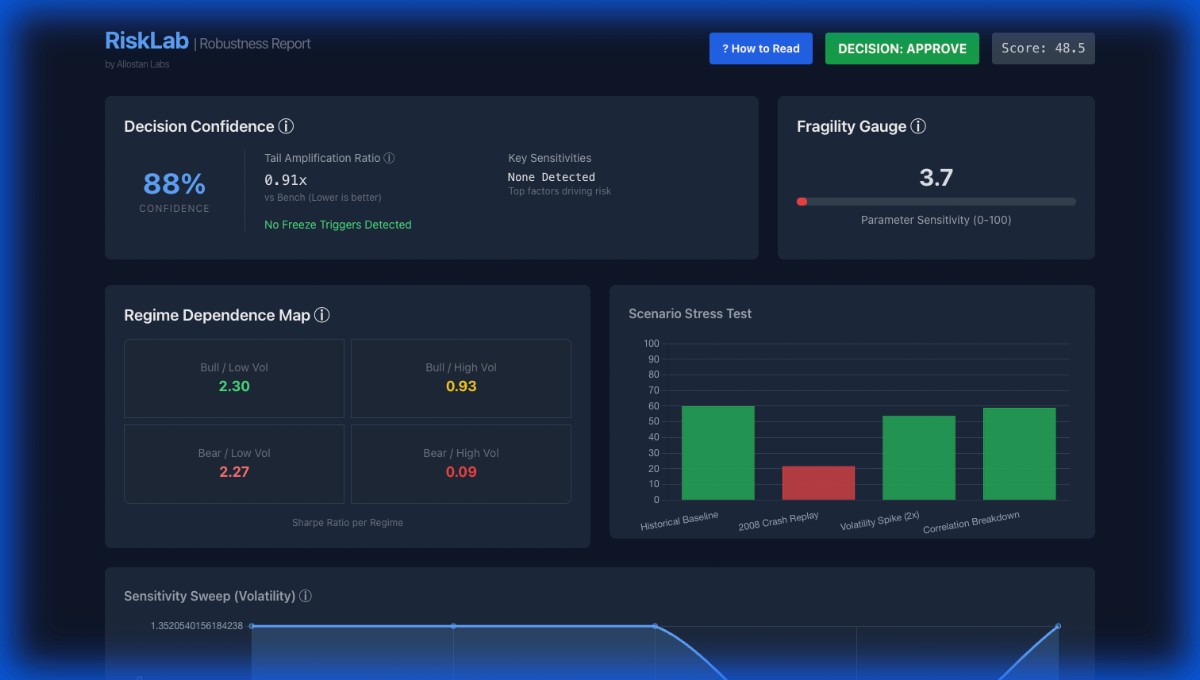
Task: Click the Volatility Spike (2x) bar
Action: [x=919, y=458]
